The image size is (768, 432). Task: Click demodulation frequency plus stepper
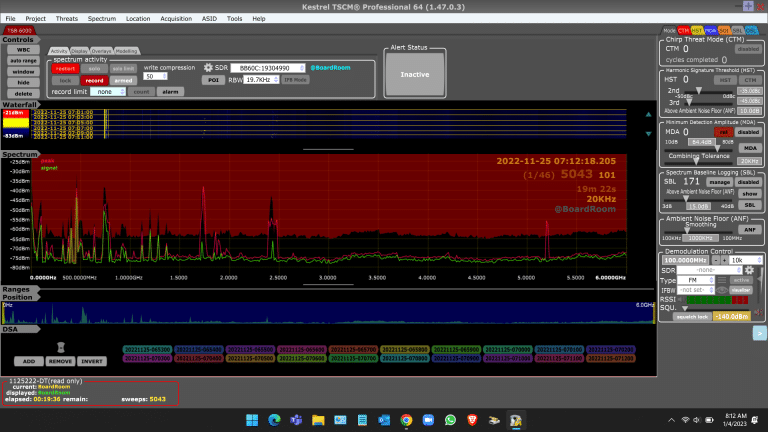[x=724, y=260]
